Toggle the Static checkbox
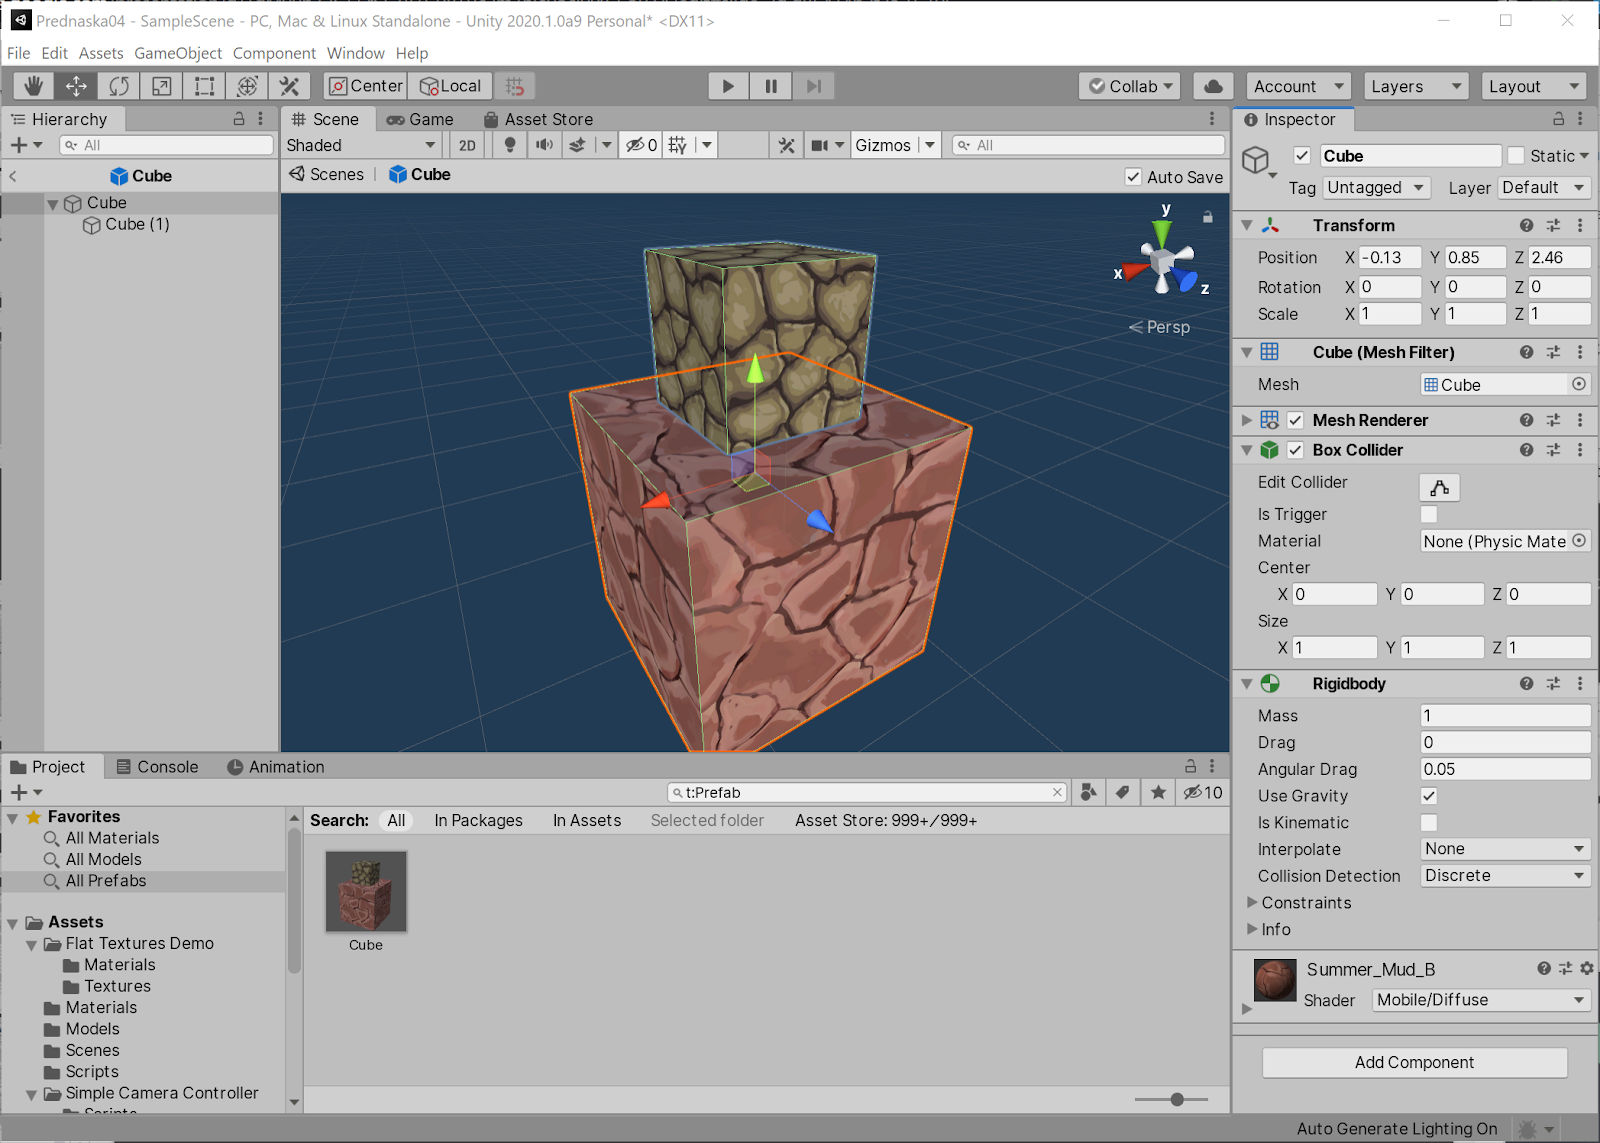Image resolution: width=1600 pixels, height=1143 pixels. [x=1516, y=156]
